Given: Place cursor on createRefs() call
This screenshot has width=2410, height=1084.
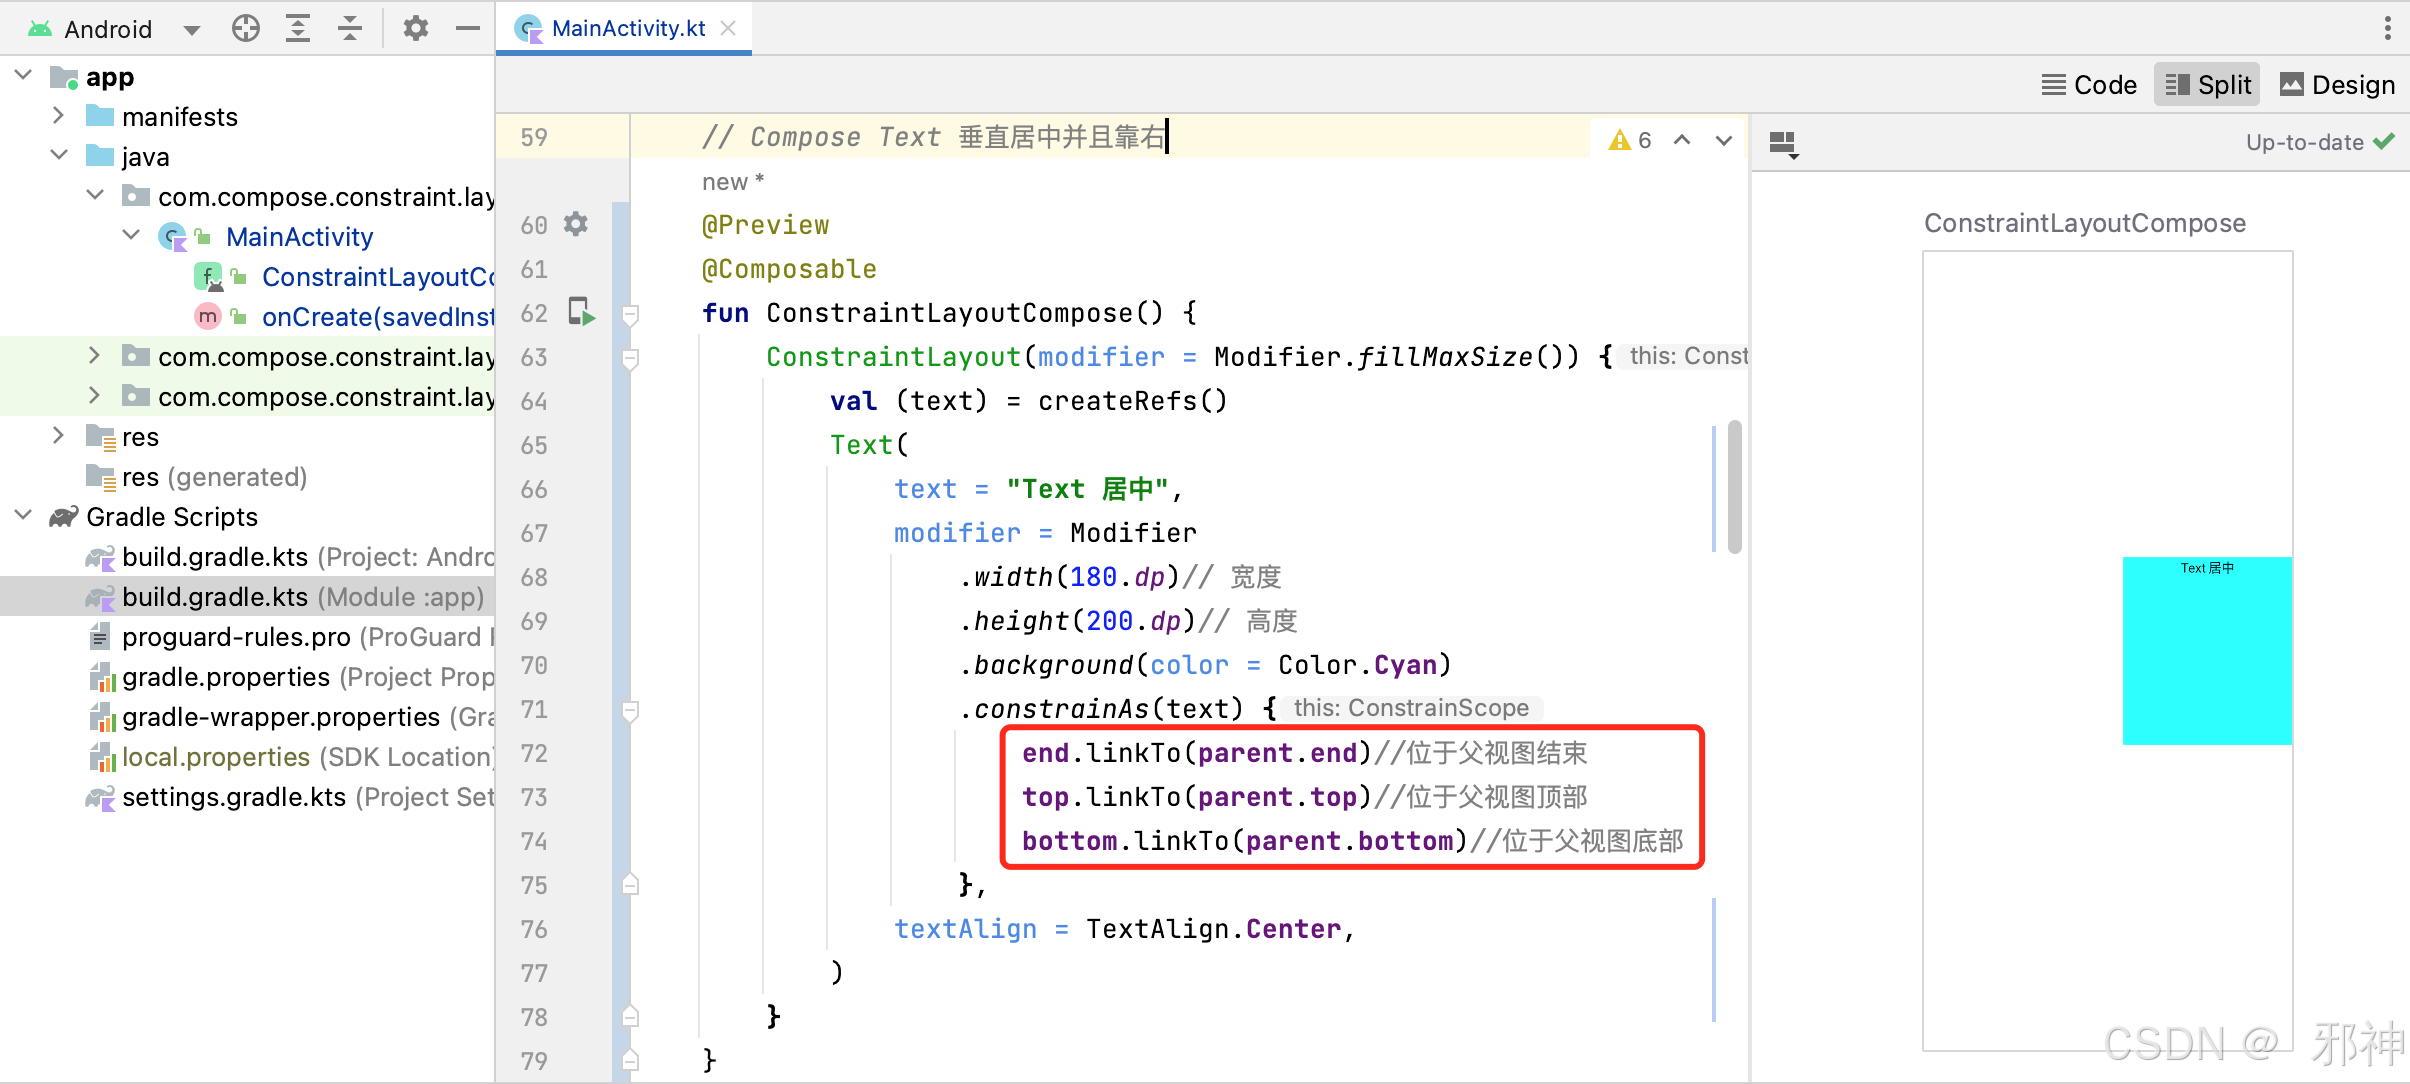Looking at the screenshot, I should coord(1133,401).
